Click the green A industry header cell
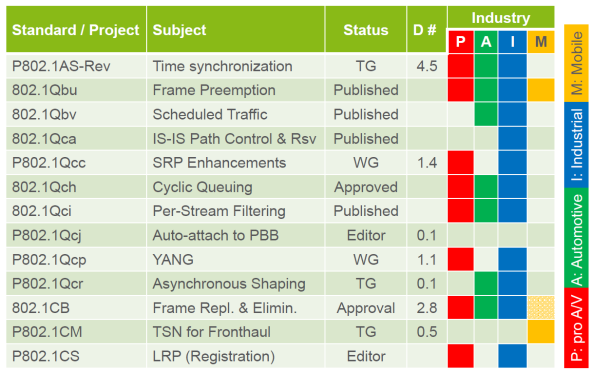The image size is (591, 373). 486,41
